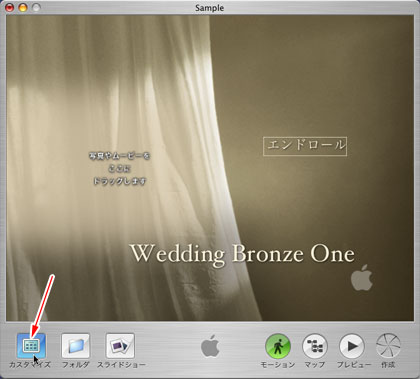This screenshot has height=379, width=420.
Task: Minimize the Sample window
Action: click(23, 7)
